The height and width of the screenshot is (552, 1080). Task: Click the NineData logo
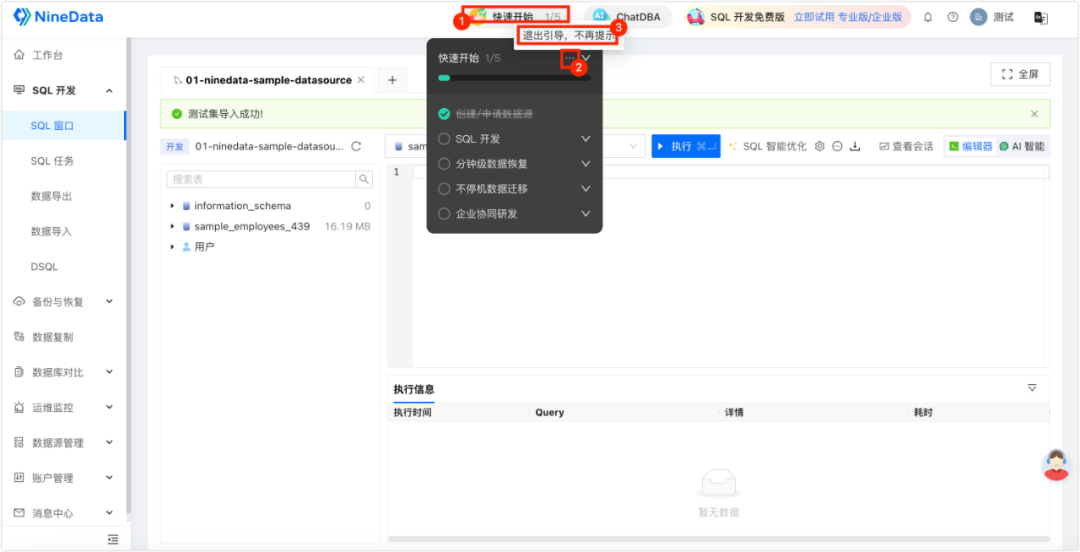pos(59,17)
